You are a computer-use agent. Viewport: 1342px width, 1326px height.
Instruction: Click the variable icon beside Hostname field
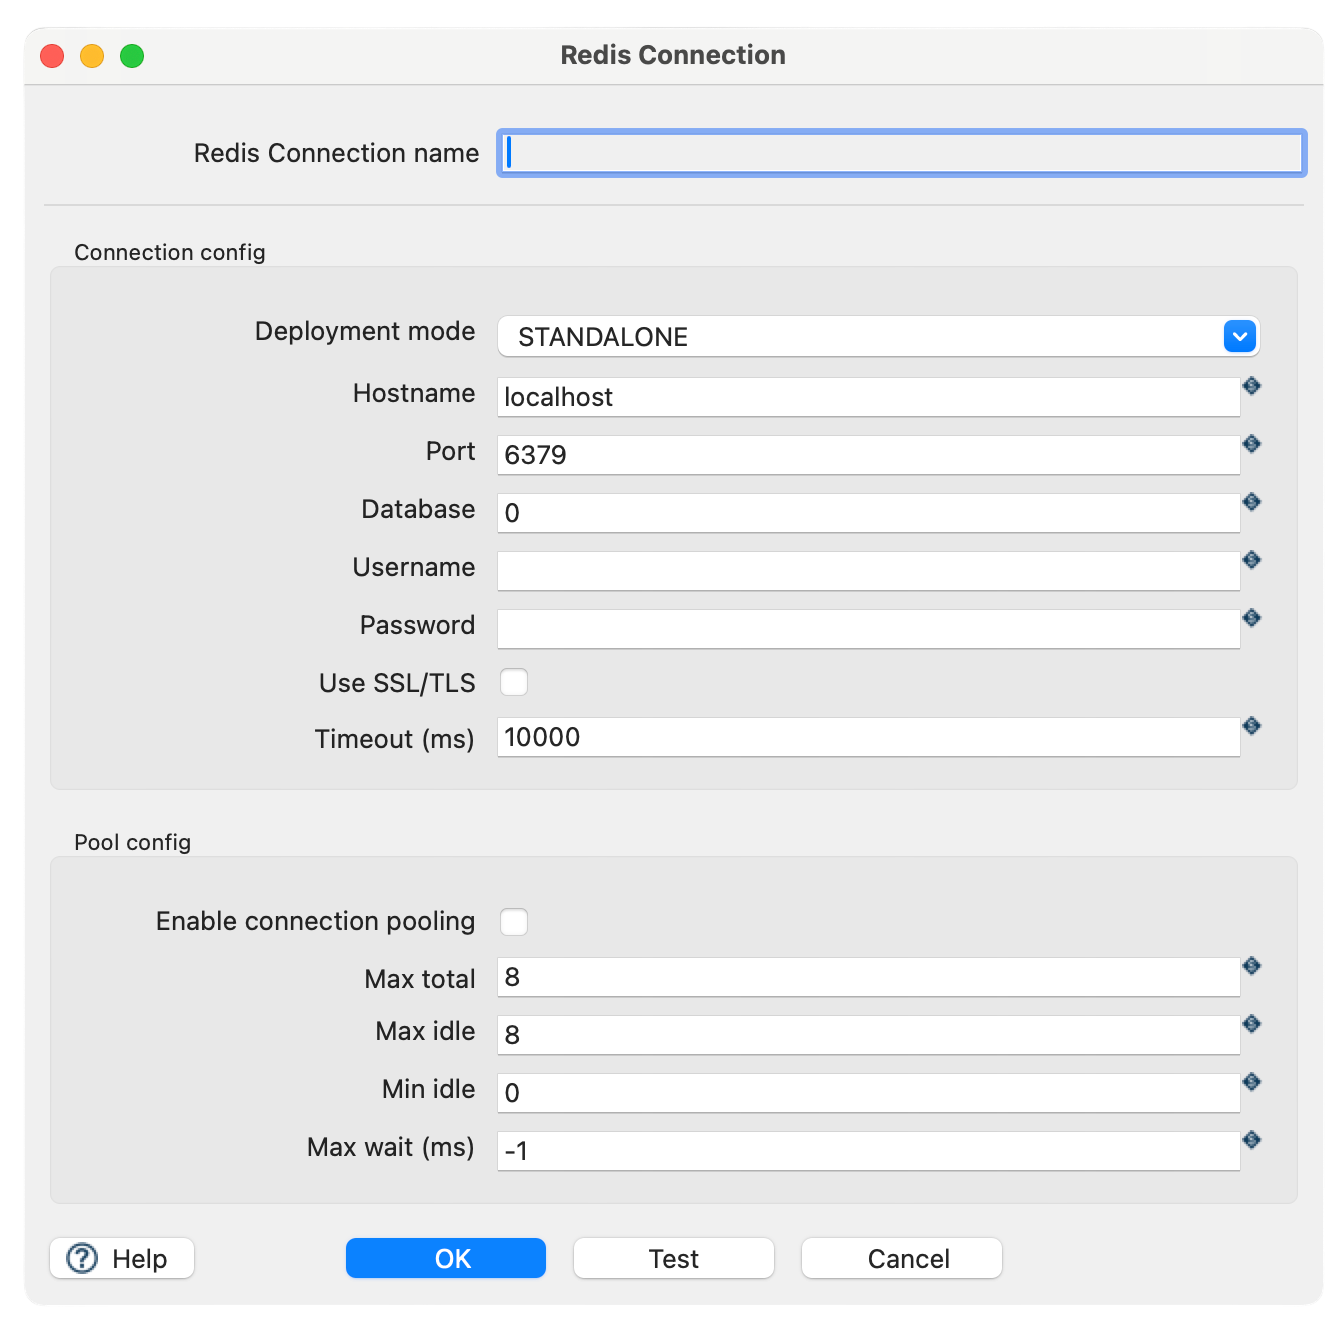(x=1251, y=386)
